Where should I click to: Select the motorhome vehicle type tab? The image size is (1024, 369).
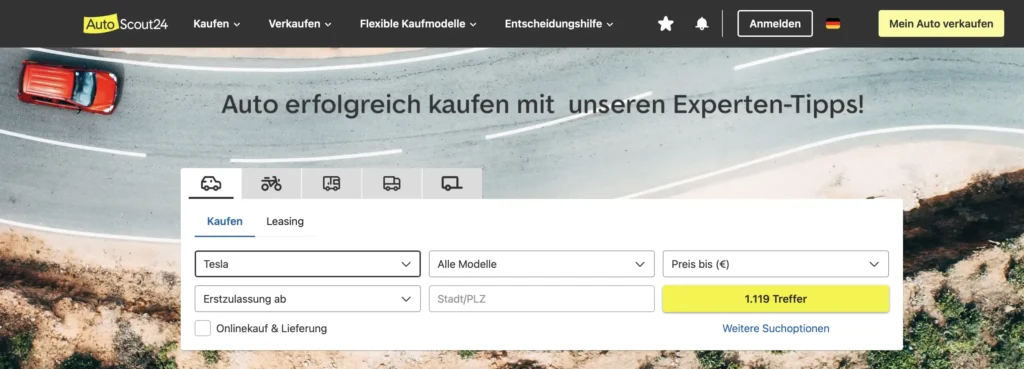[x=331, y=184]
